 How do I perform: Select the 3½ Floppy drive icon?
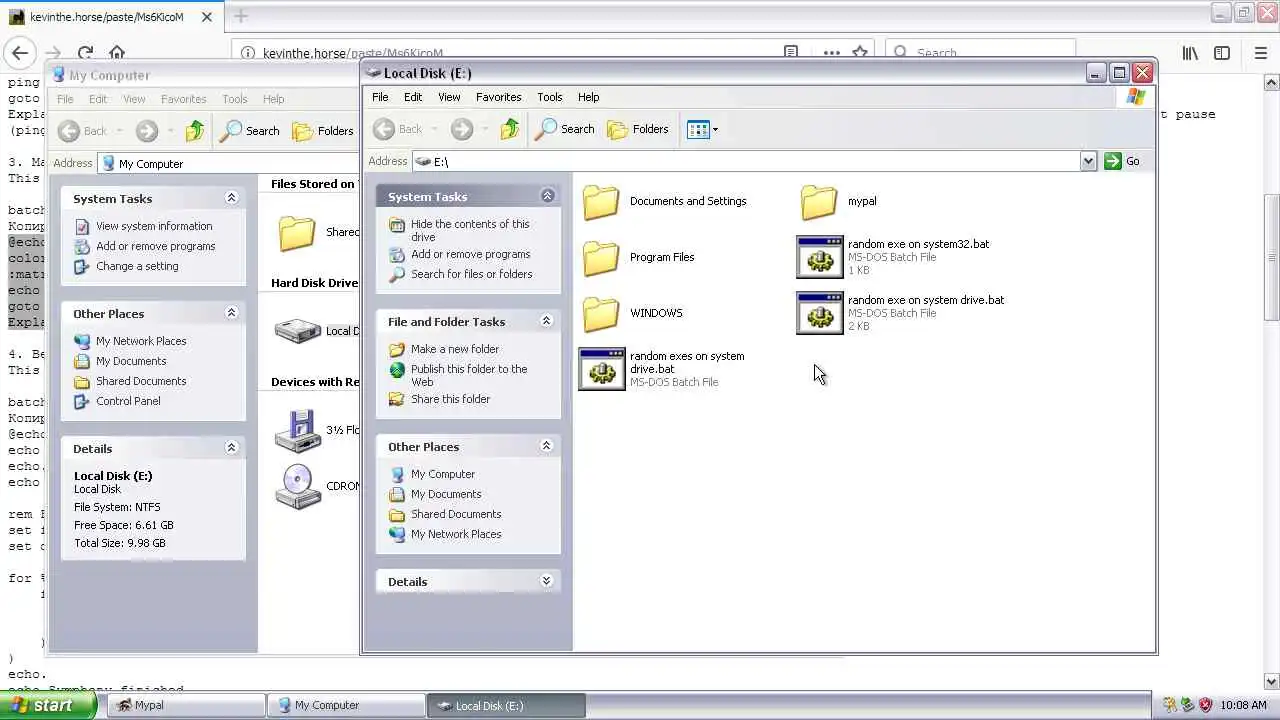298,431
